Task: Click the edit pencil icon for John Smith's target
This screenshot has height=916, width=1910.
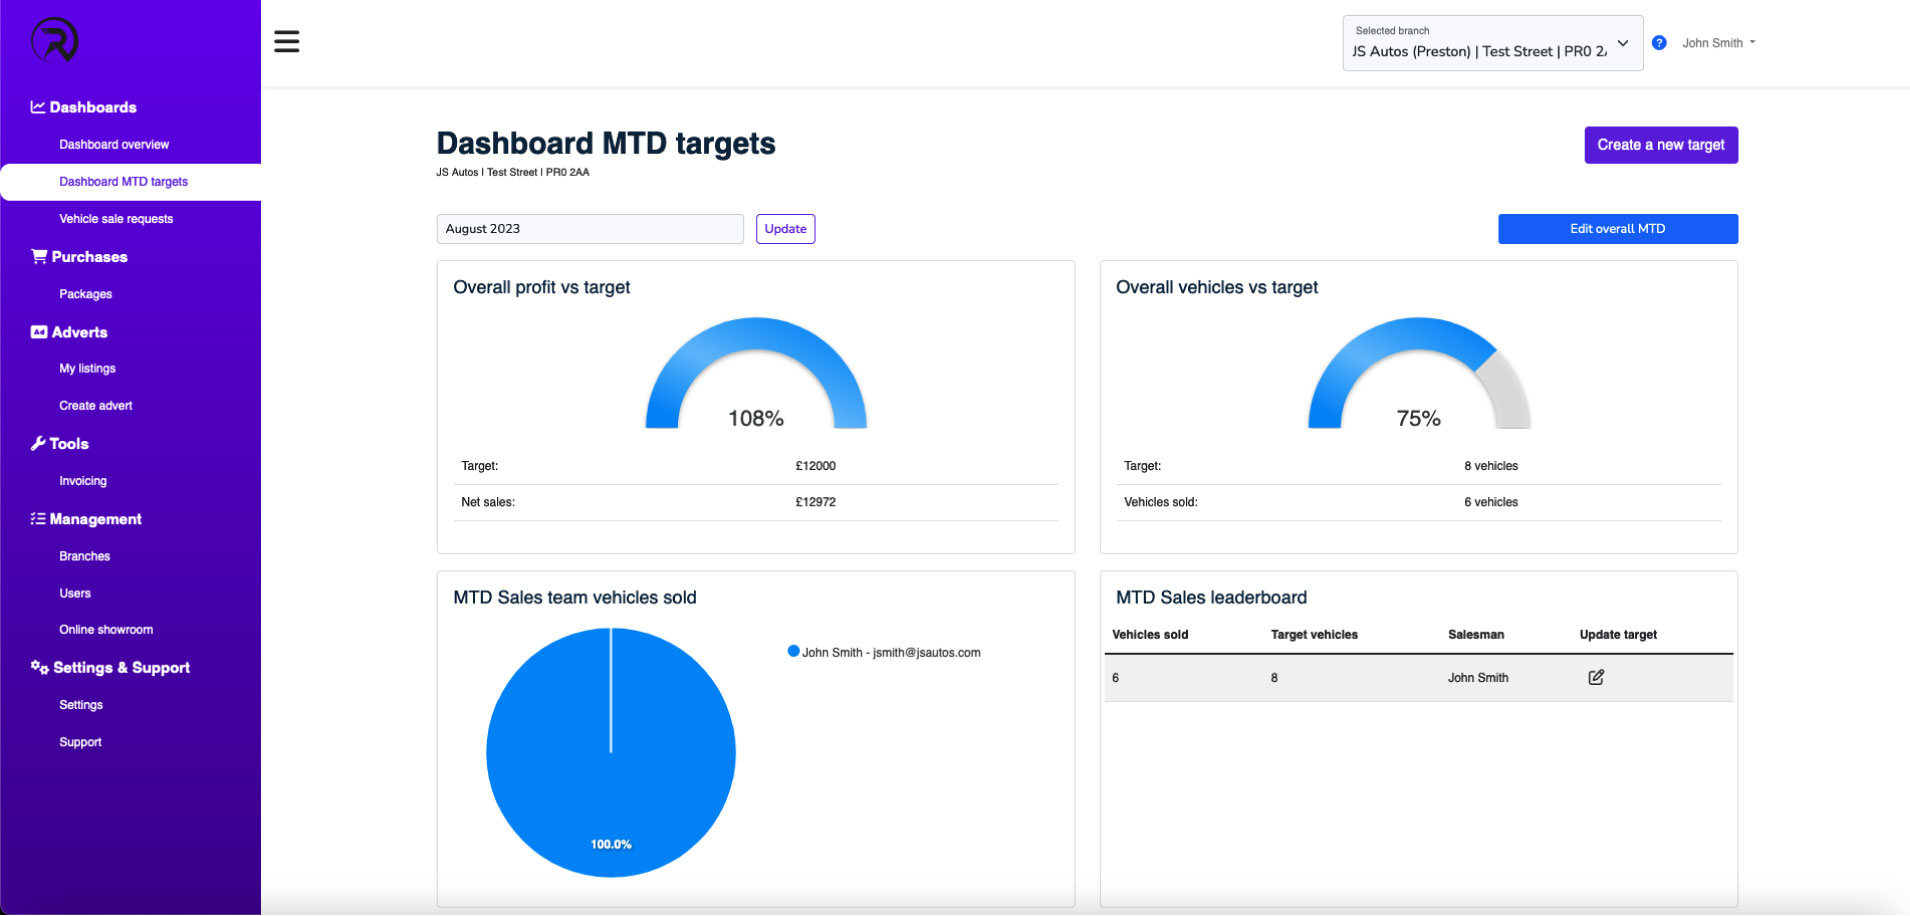Action: [1595, 677]
